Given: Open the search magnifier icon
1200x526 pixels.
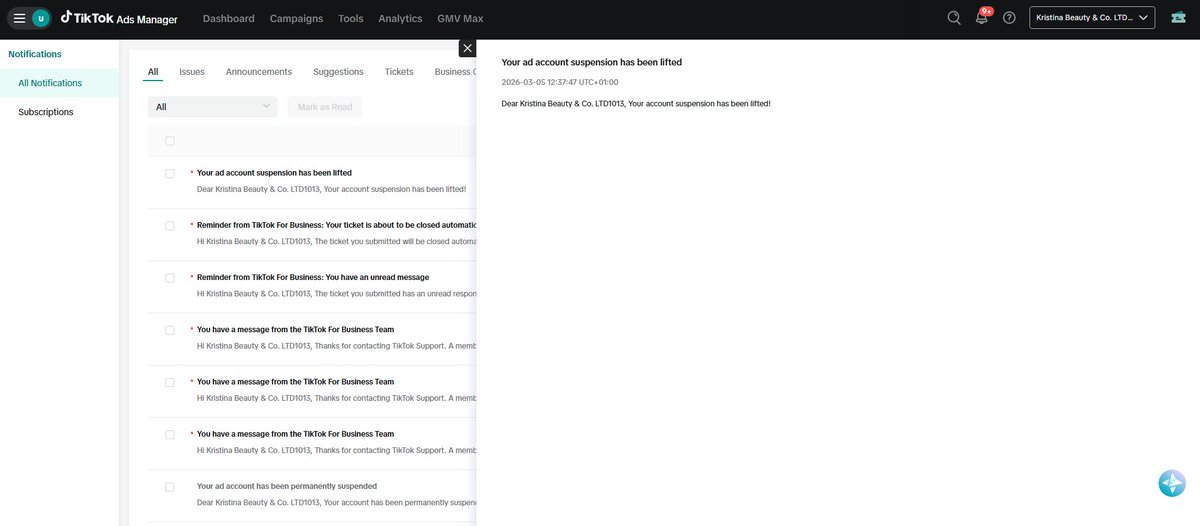Looking at the screenshot, I should pos(954,18).
